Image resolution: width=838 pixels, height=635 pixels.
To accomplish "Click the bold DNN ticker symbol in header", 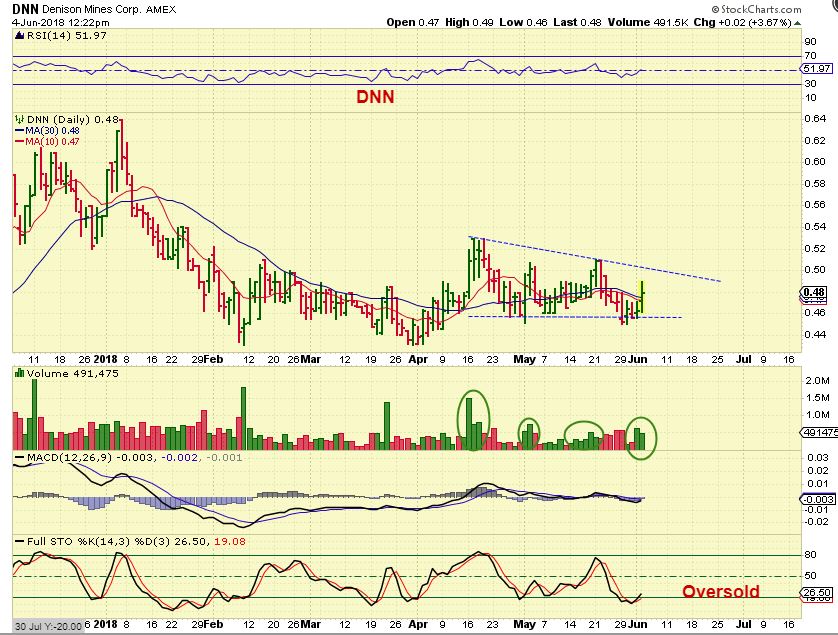I will (25, 9).
